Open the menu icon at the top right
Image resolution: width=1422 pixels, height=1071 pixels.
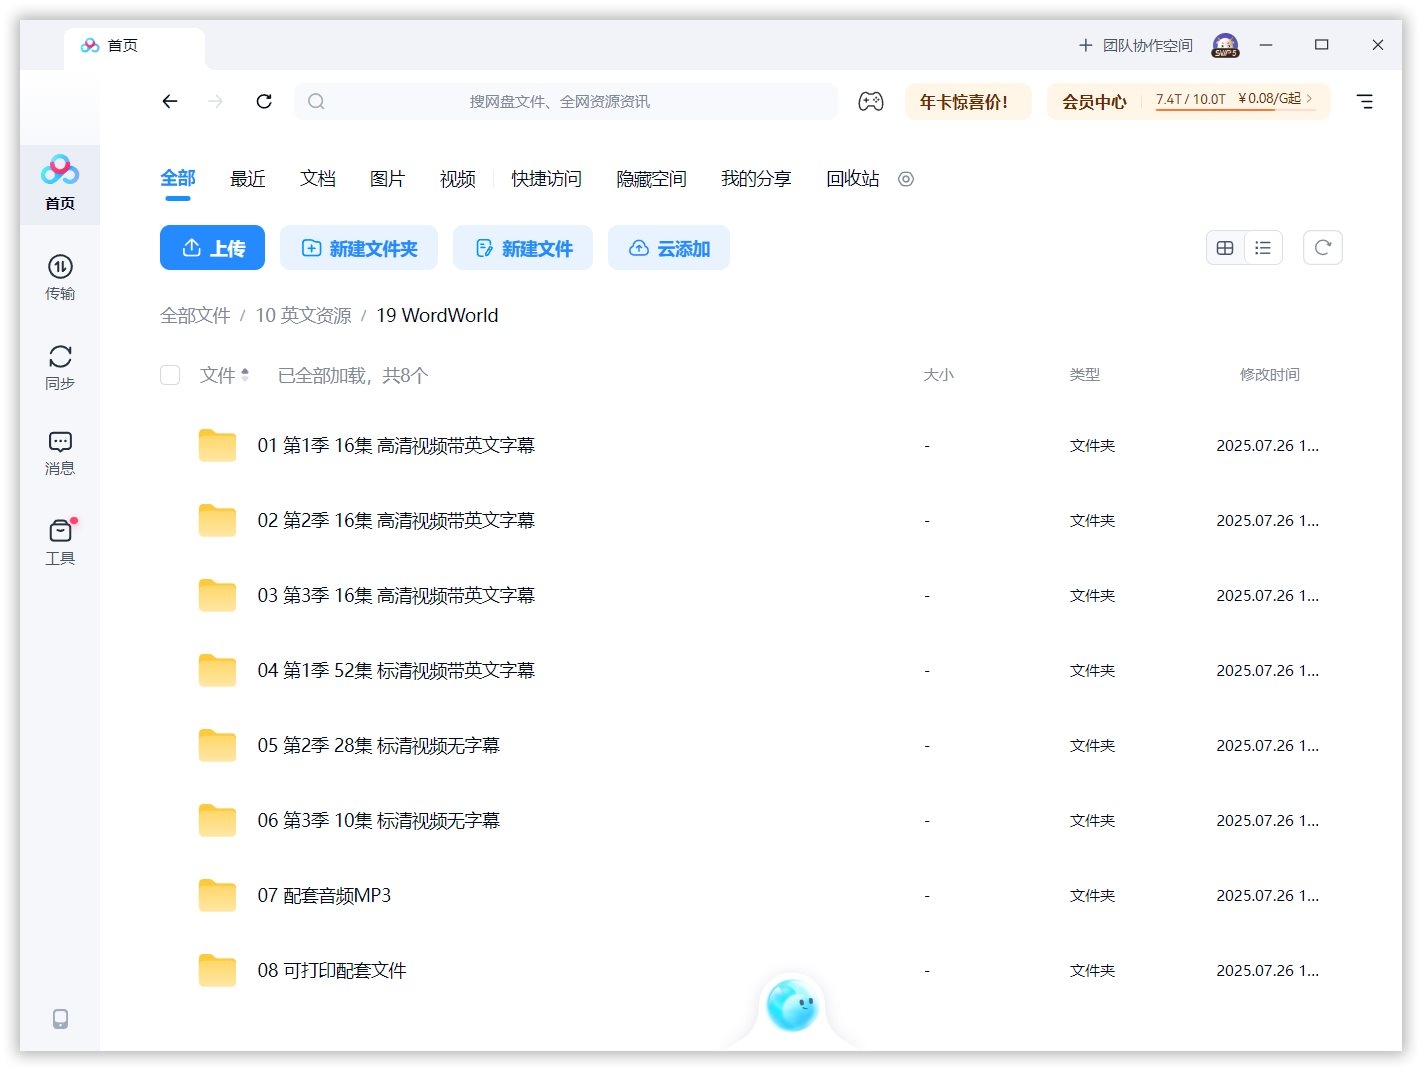coord(1364,101)
